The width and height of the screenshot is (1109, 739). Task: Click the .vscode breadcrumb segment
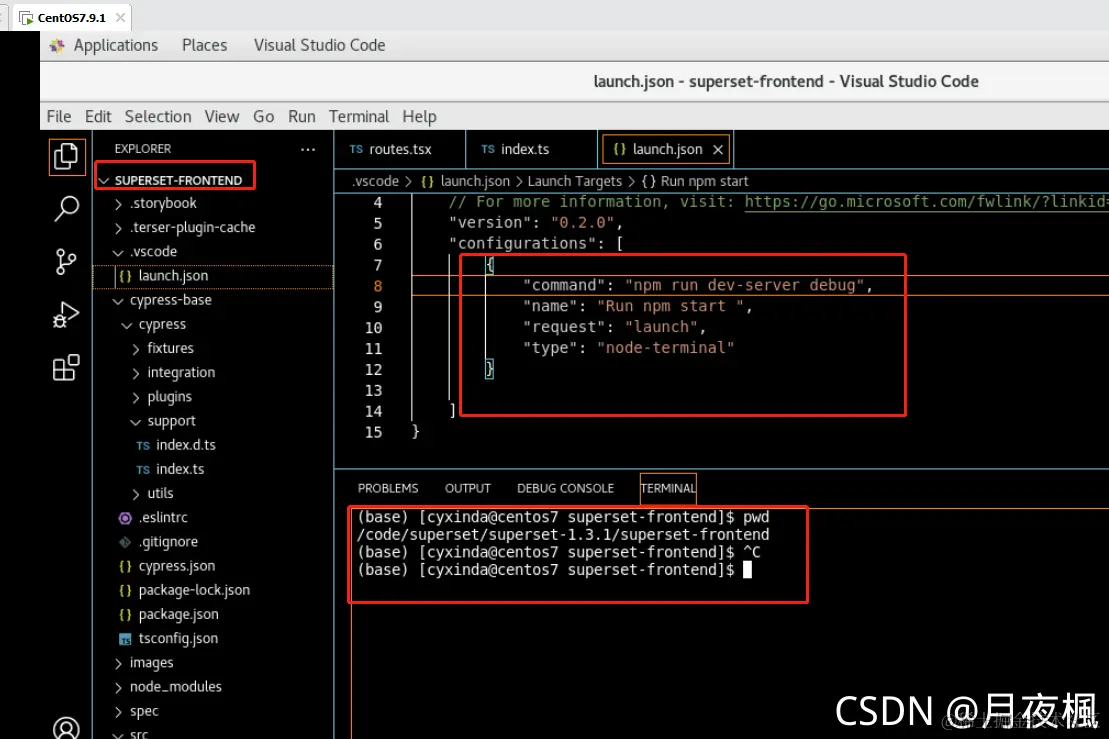click(x=375, y=182)
